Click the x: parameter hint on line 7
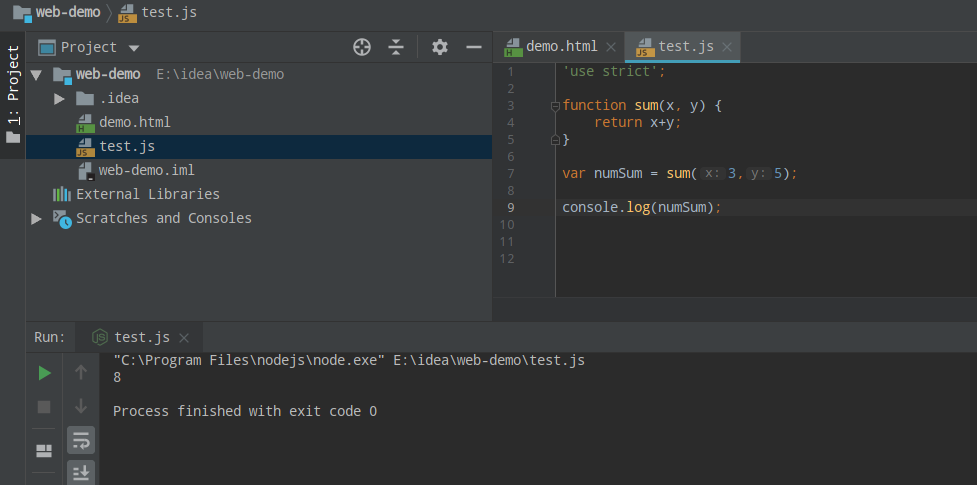 (x=713, y=173)
